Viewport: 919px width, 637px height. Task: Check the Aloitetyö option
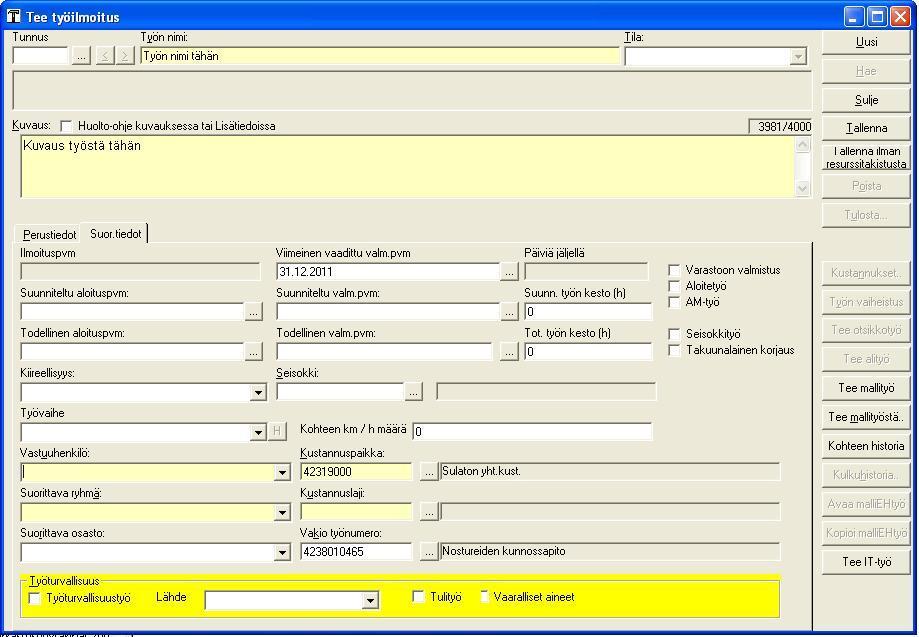coord(675,286)
